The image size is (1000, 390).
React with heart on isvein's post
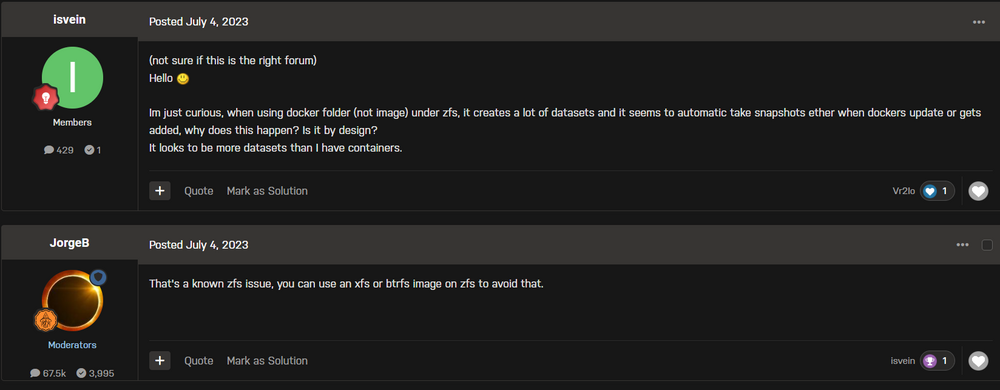tap(978, 191)
